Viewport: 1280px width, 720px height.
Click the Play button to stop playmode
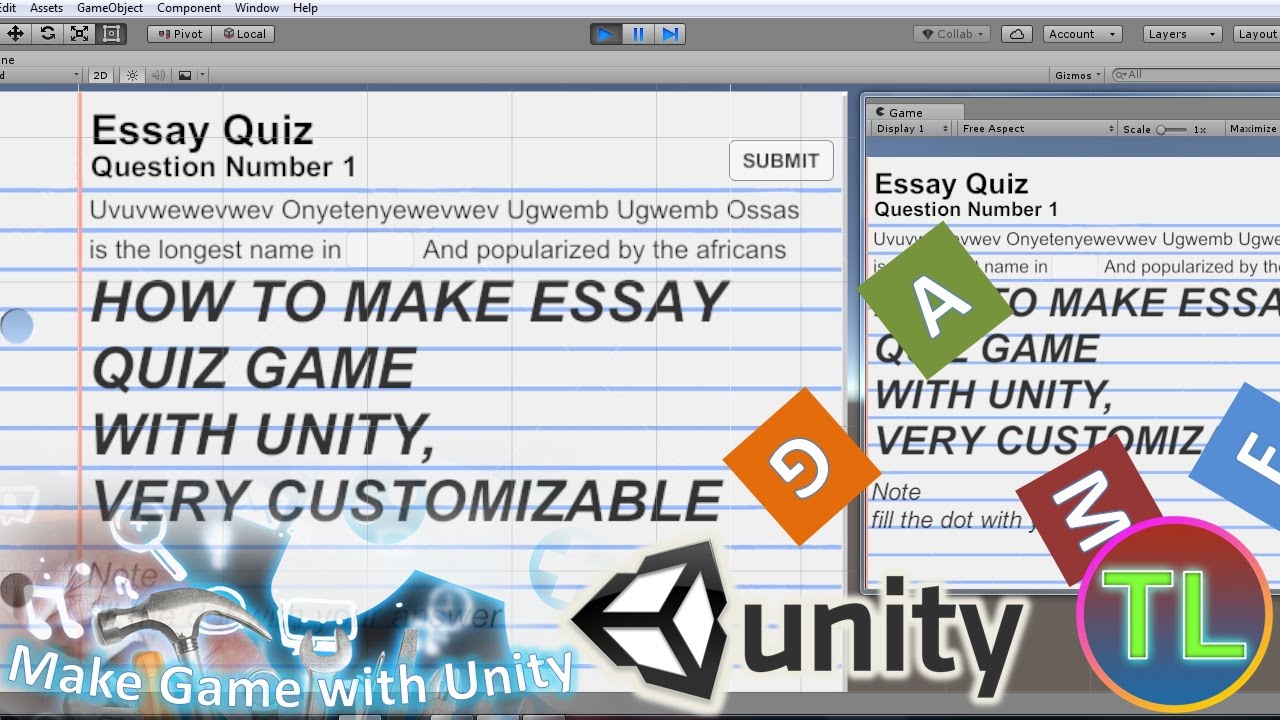tap(605, 34)
